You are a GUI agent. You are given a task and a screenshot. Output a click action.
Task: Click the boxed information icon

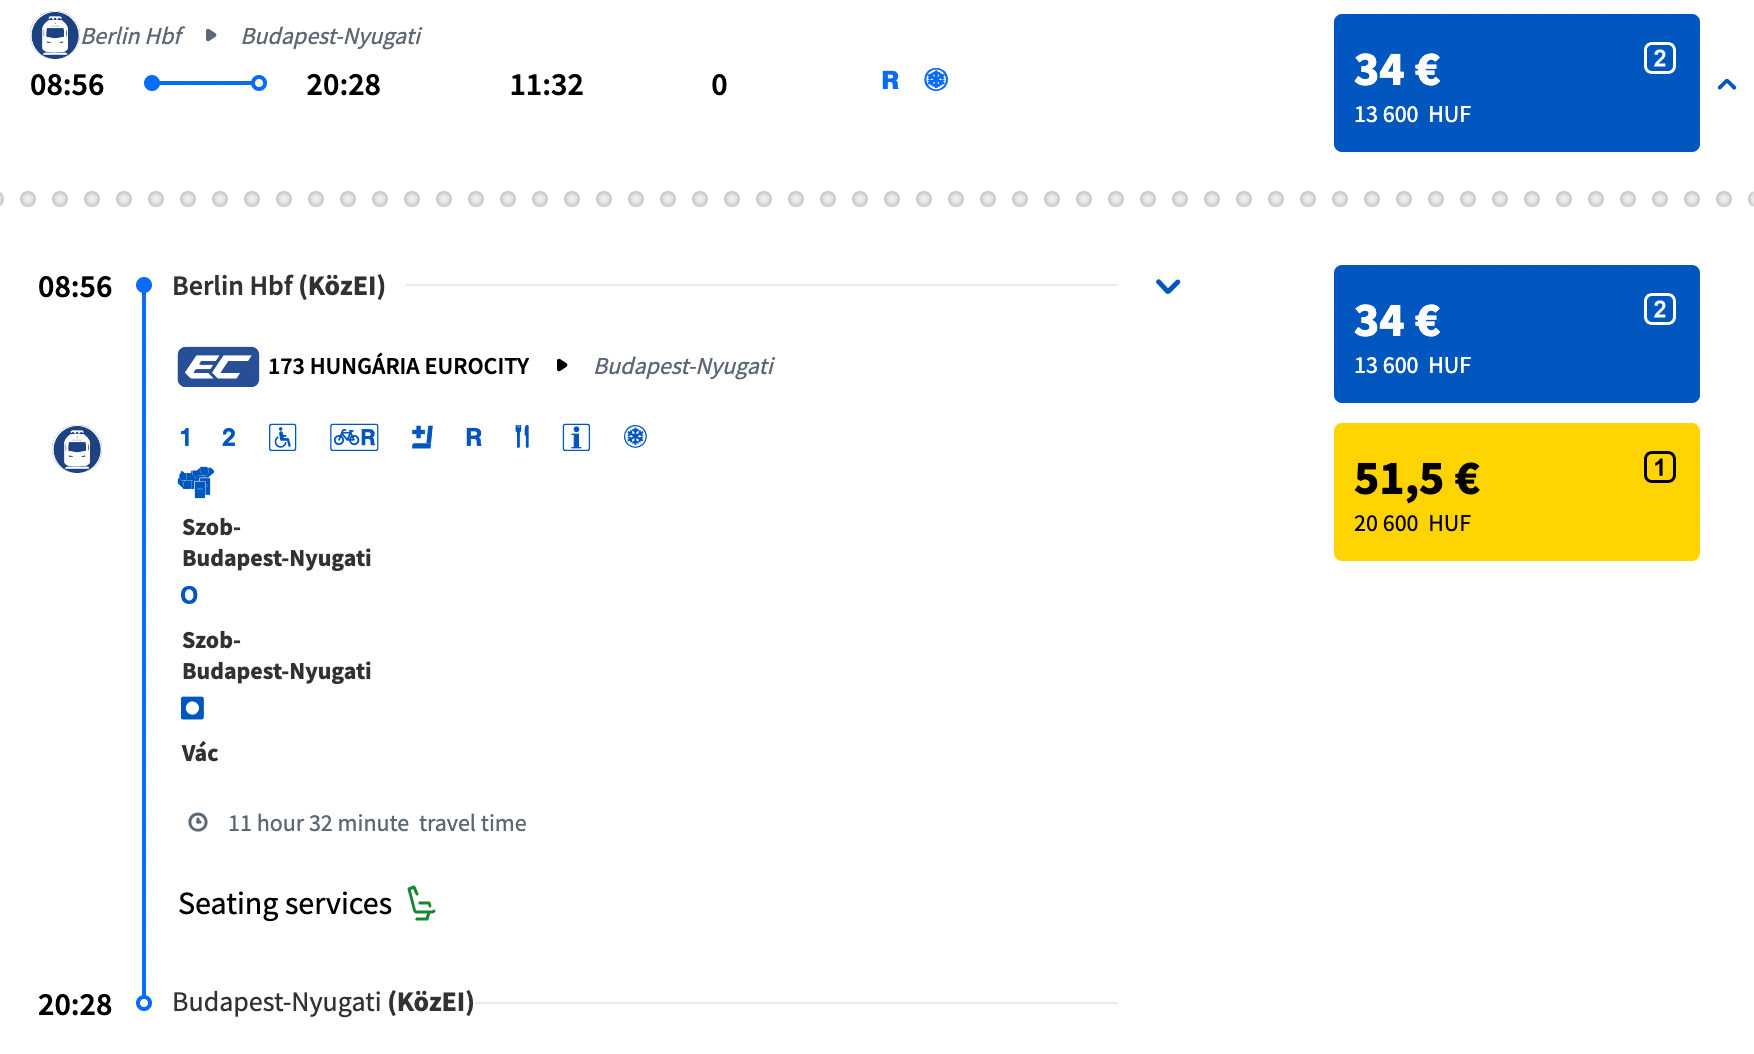(x=576, y=437)
